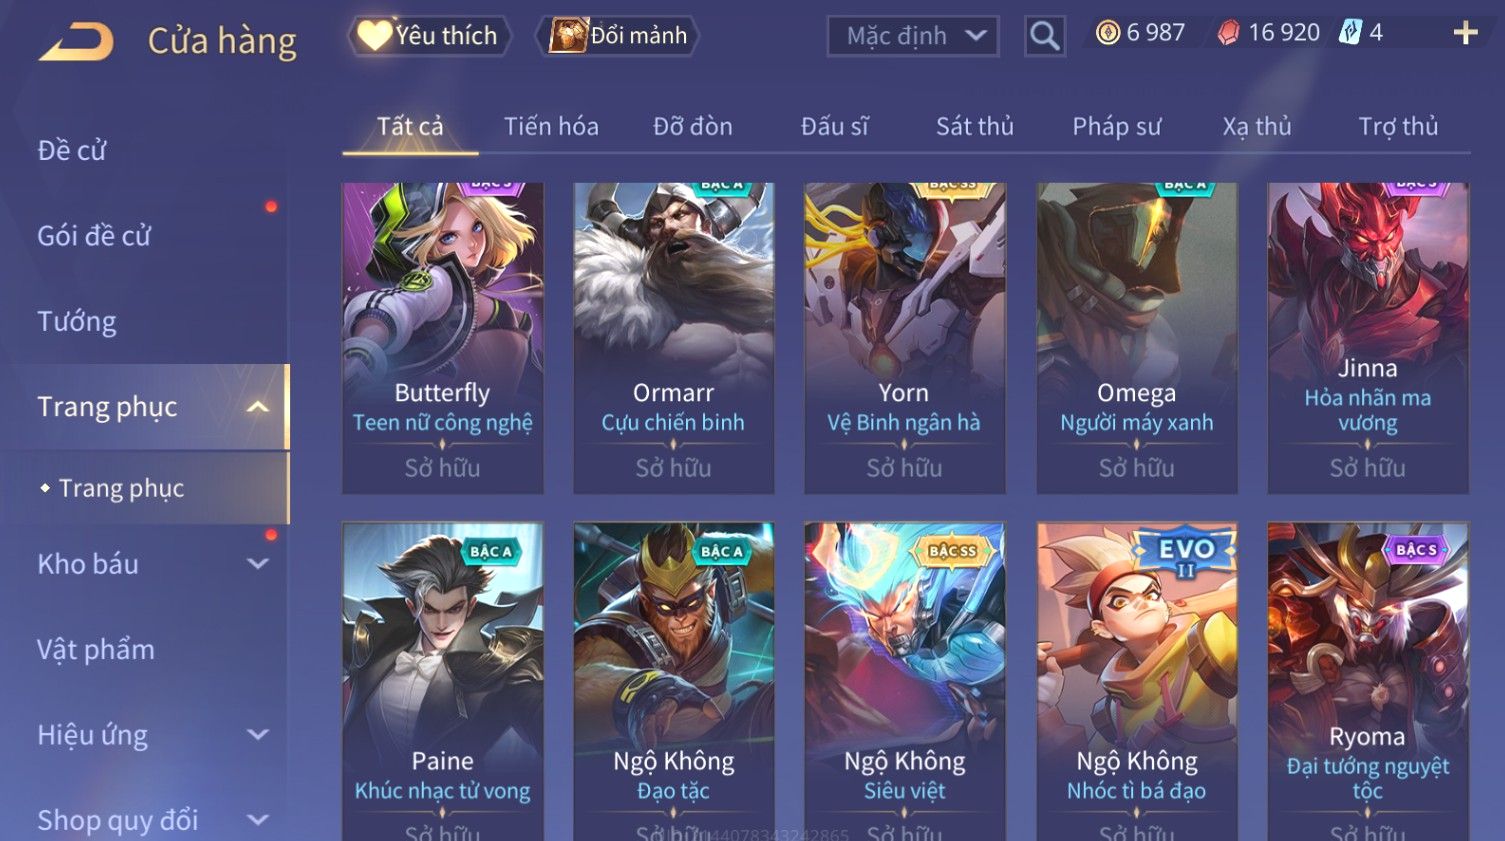Tap the blue voucher ticket icon
Viewport: 1505px width, 841px height.
1350,33
